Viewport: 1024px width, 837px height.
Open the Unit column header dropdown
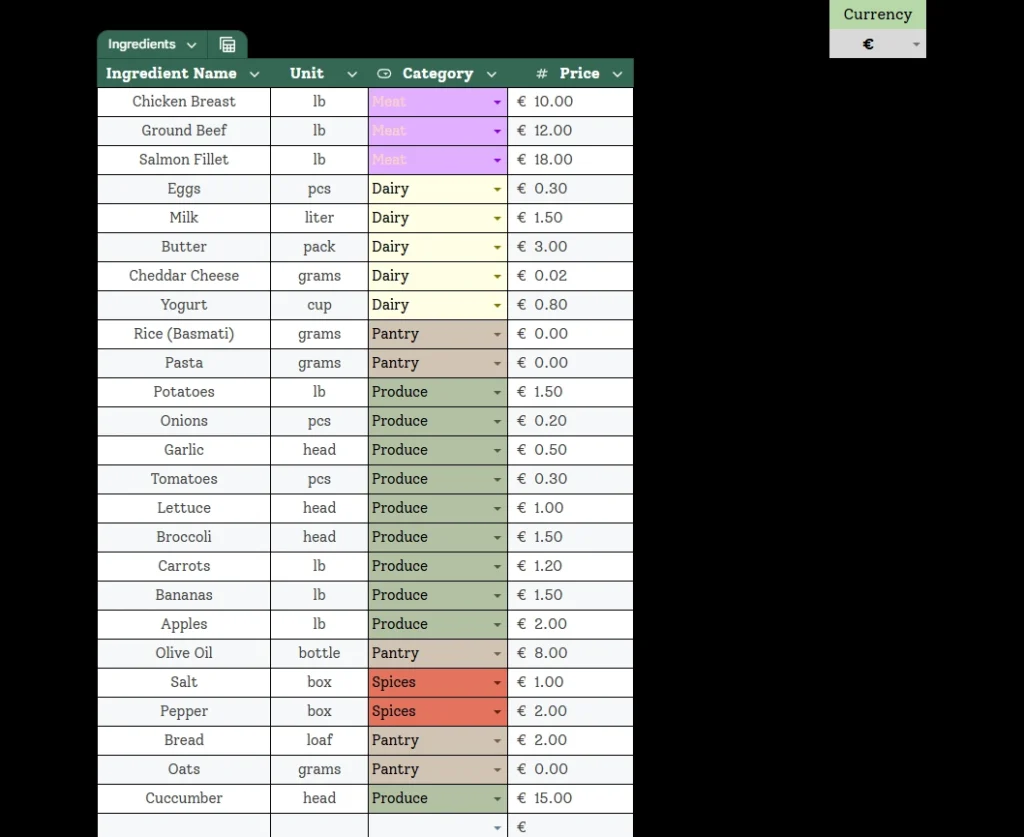tap(352, 73)
